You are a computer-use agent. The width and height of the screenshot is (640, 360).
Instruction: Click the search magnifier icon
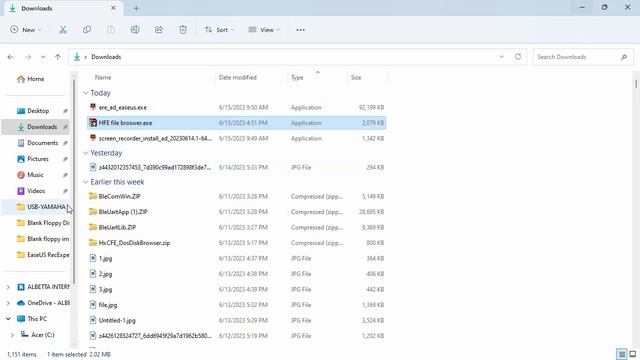[x=624, y=57]
